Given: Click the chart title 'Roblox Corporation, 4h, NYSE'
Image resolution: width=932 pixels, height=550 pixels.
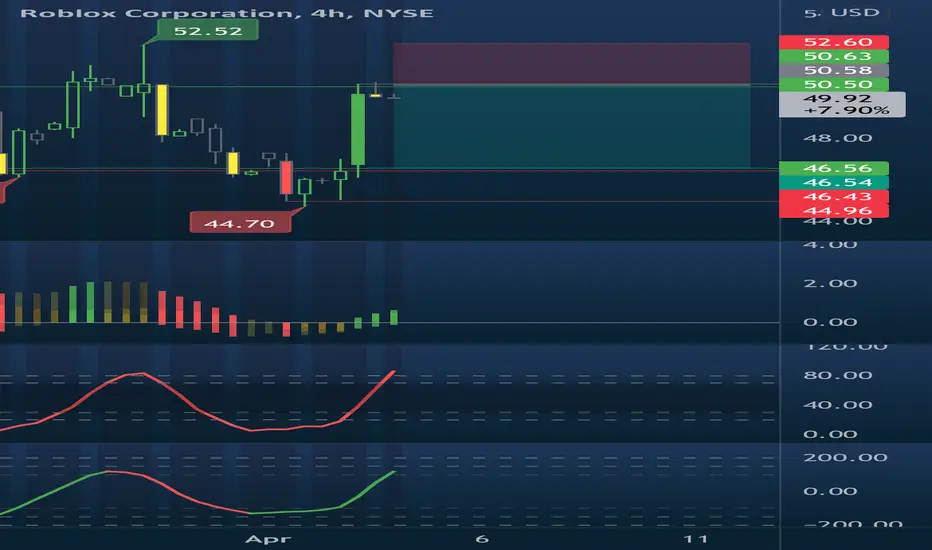Looking at the screenshot, I should pyautogui.click(x=226, y=13).
